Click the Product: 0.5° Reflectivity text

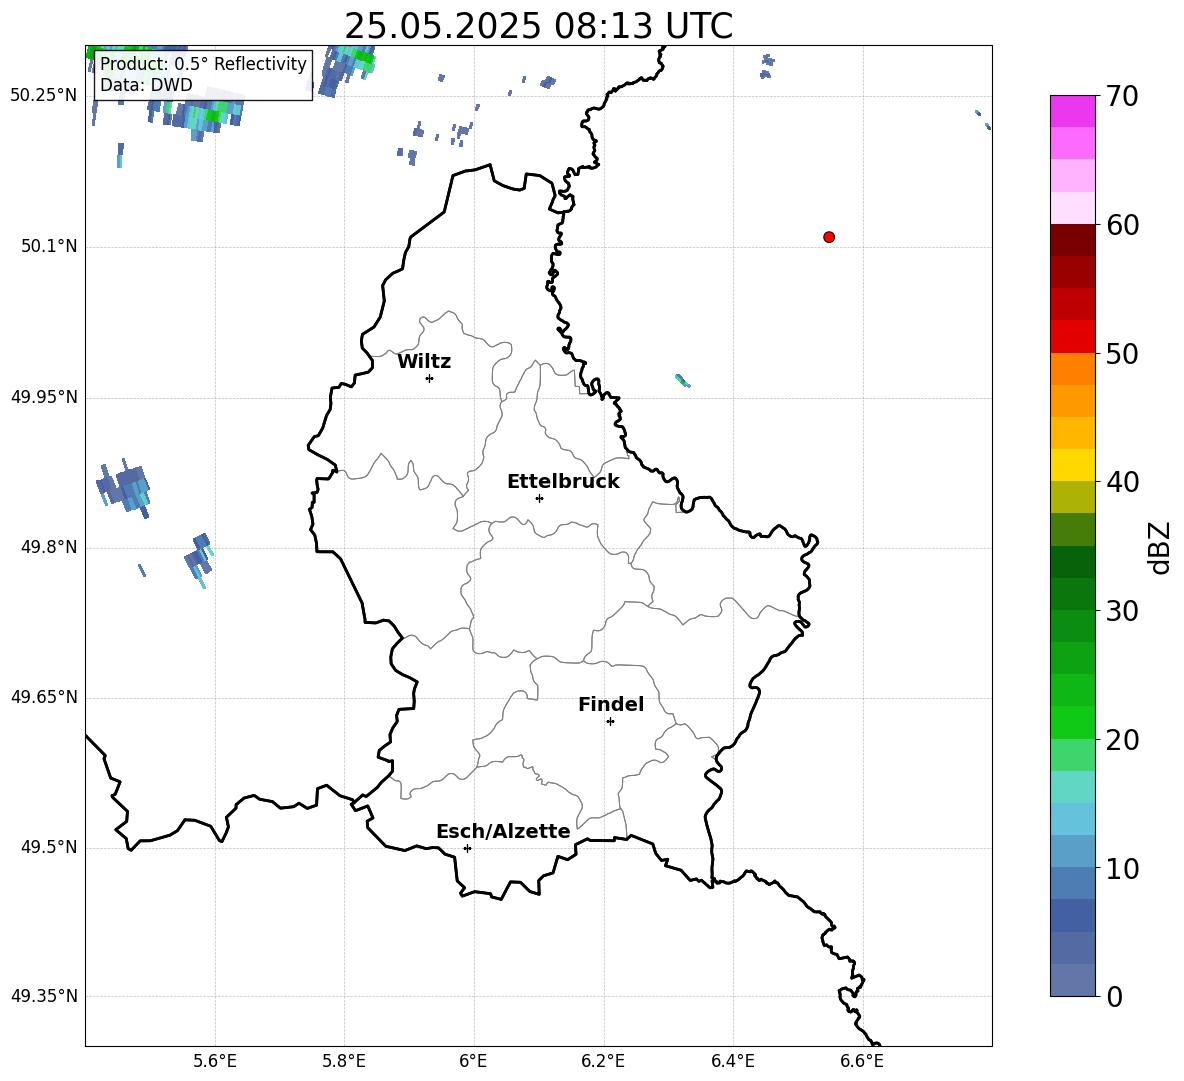(203, 63)
